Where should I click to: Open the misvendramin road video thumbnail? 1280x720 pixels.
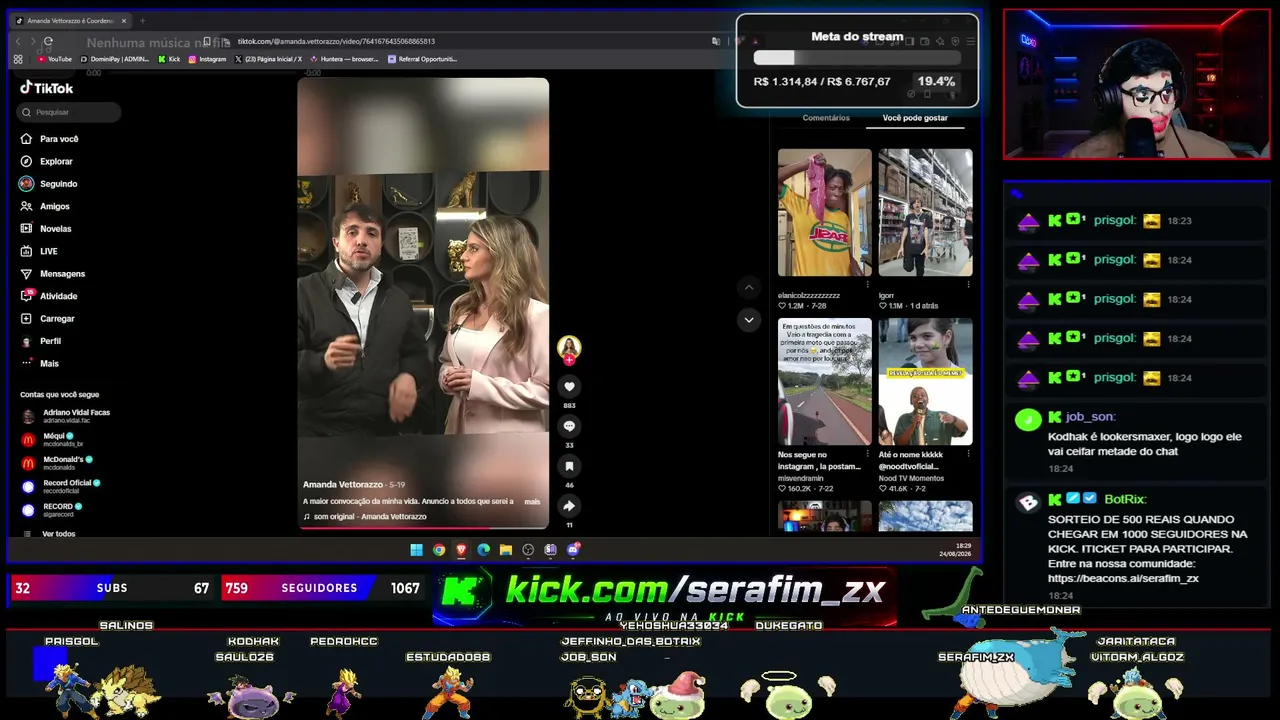(825, 382)
